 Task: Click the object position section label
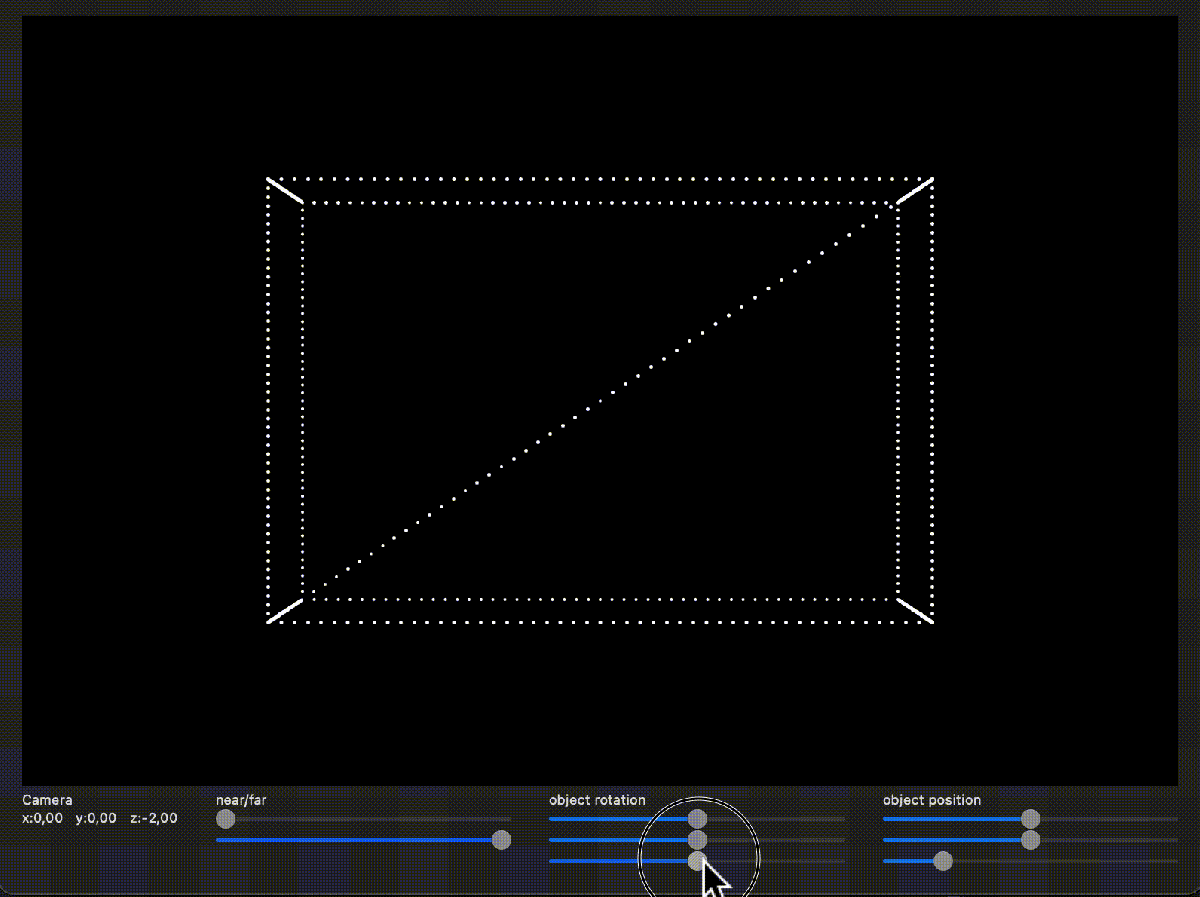931,800
